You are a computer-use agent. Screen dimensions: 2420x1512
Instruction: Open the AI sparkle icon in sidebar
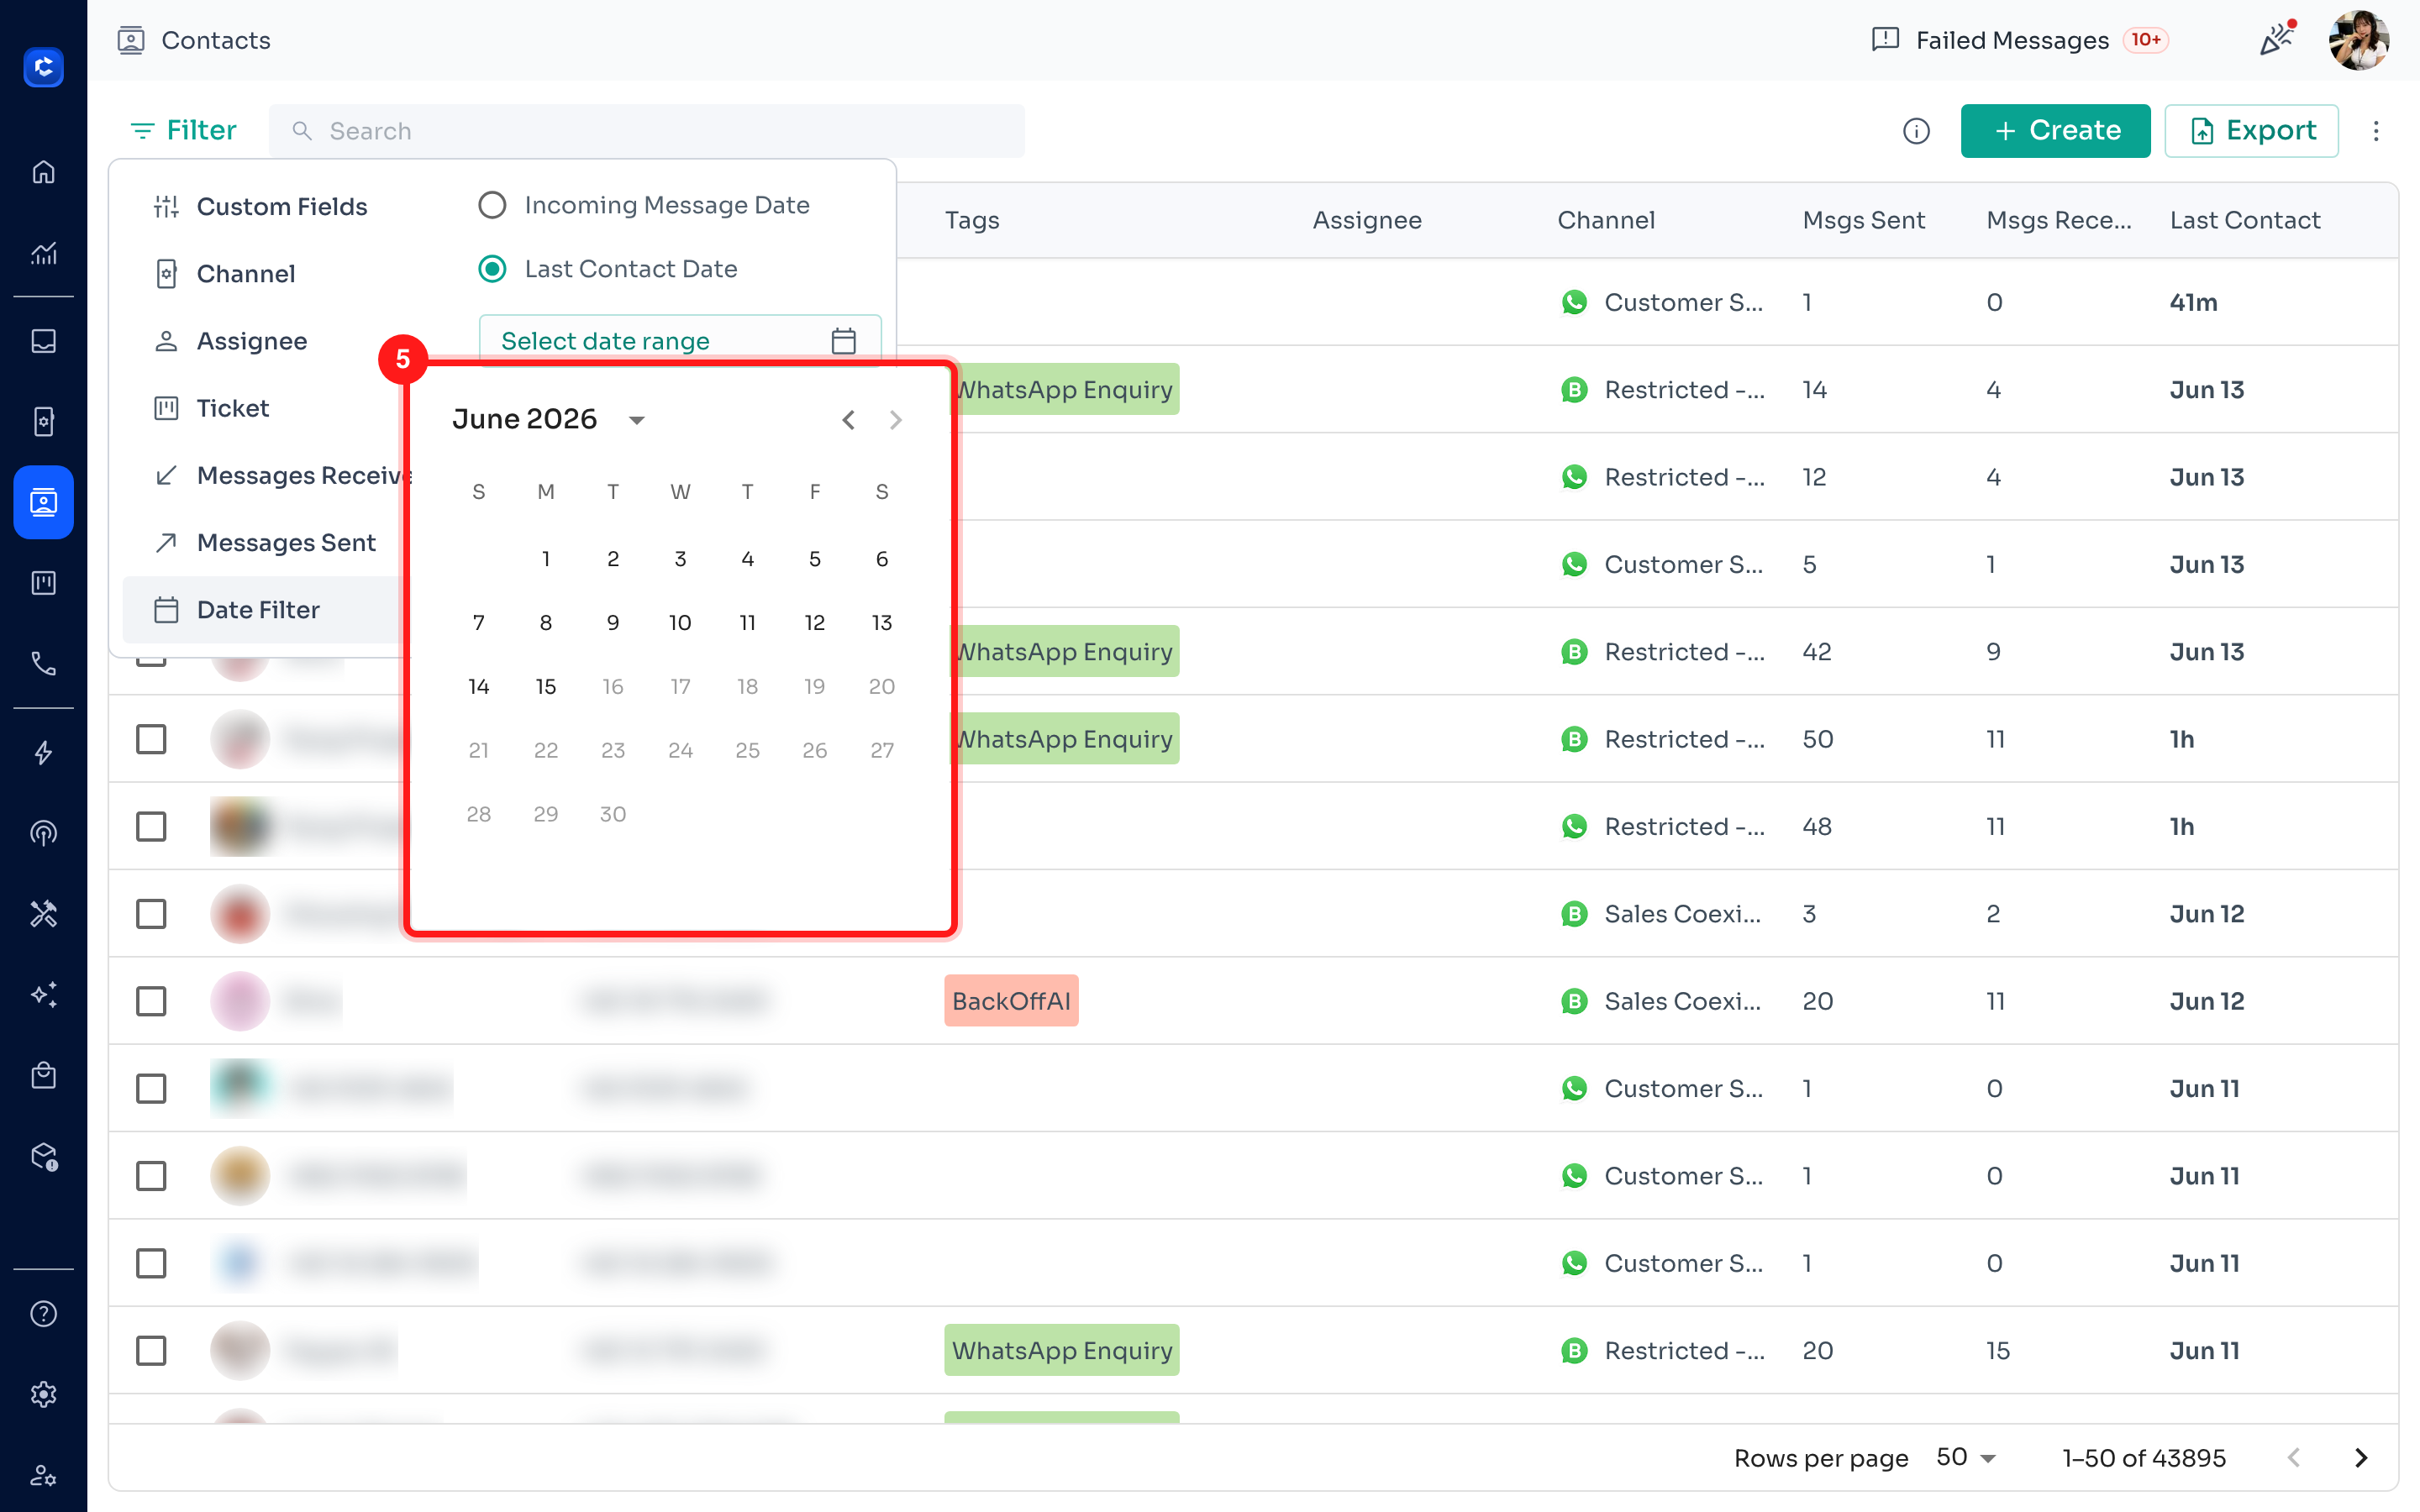[43, 995]
